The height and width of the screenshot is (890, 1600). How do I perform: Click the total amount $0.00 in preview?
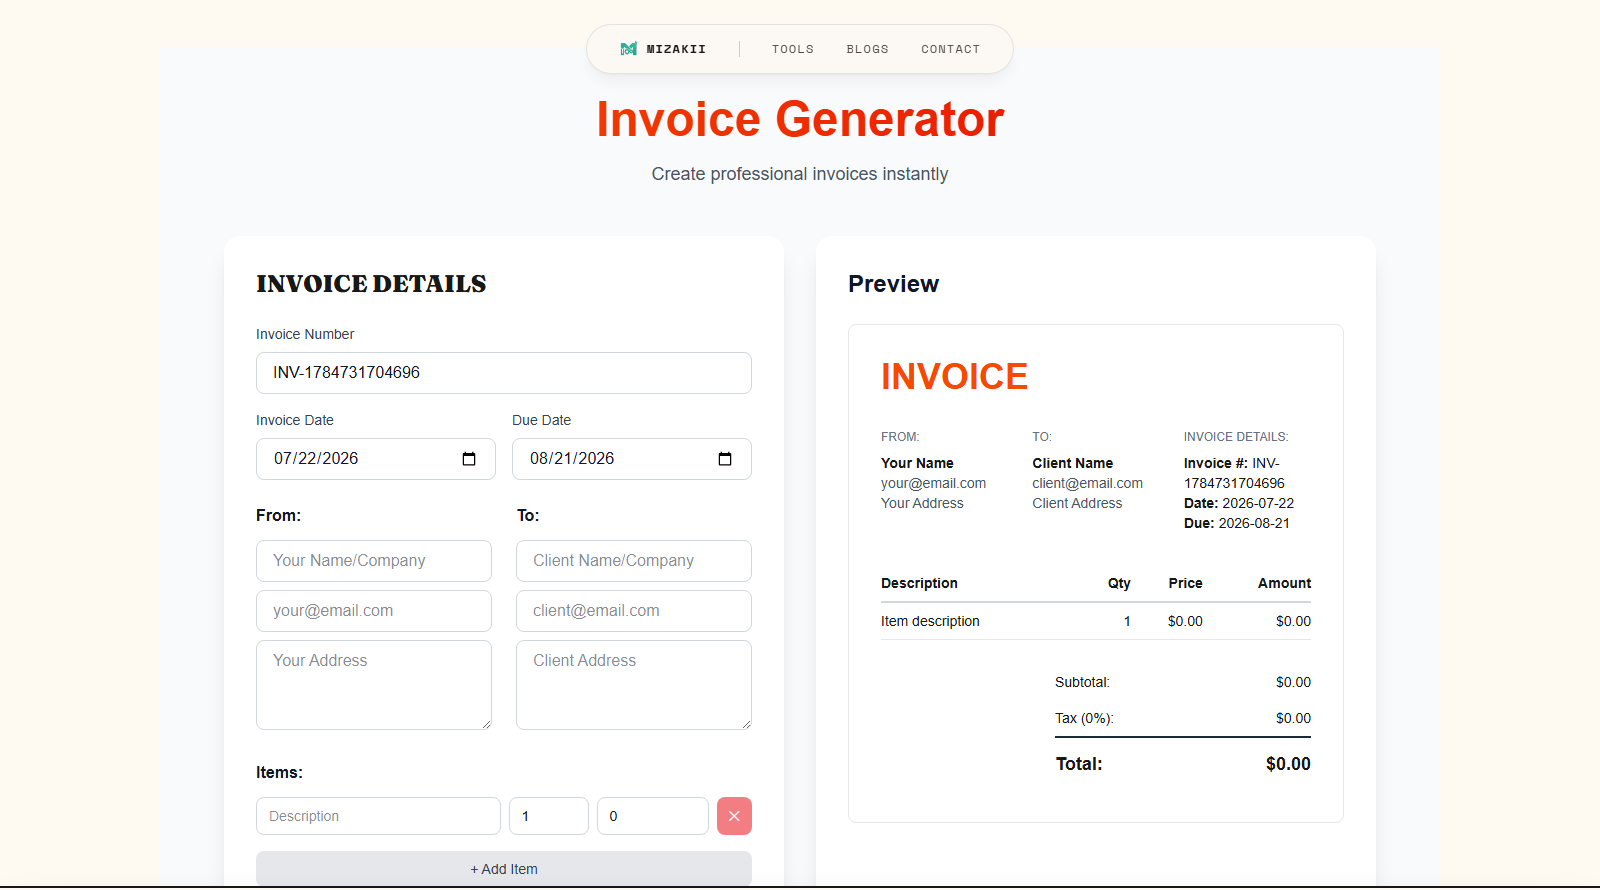tap(1288, 764)
